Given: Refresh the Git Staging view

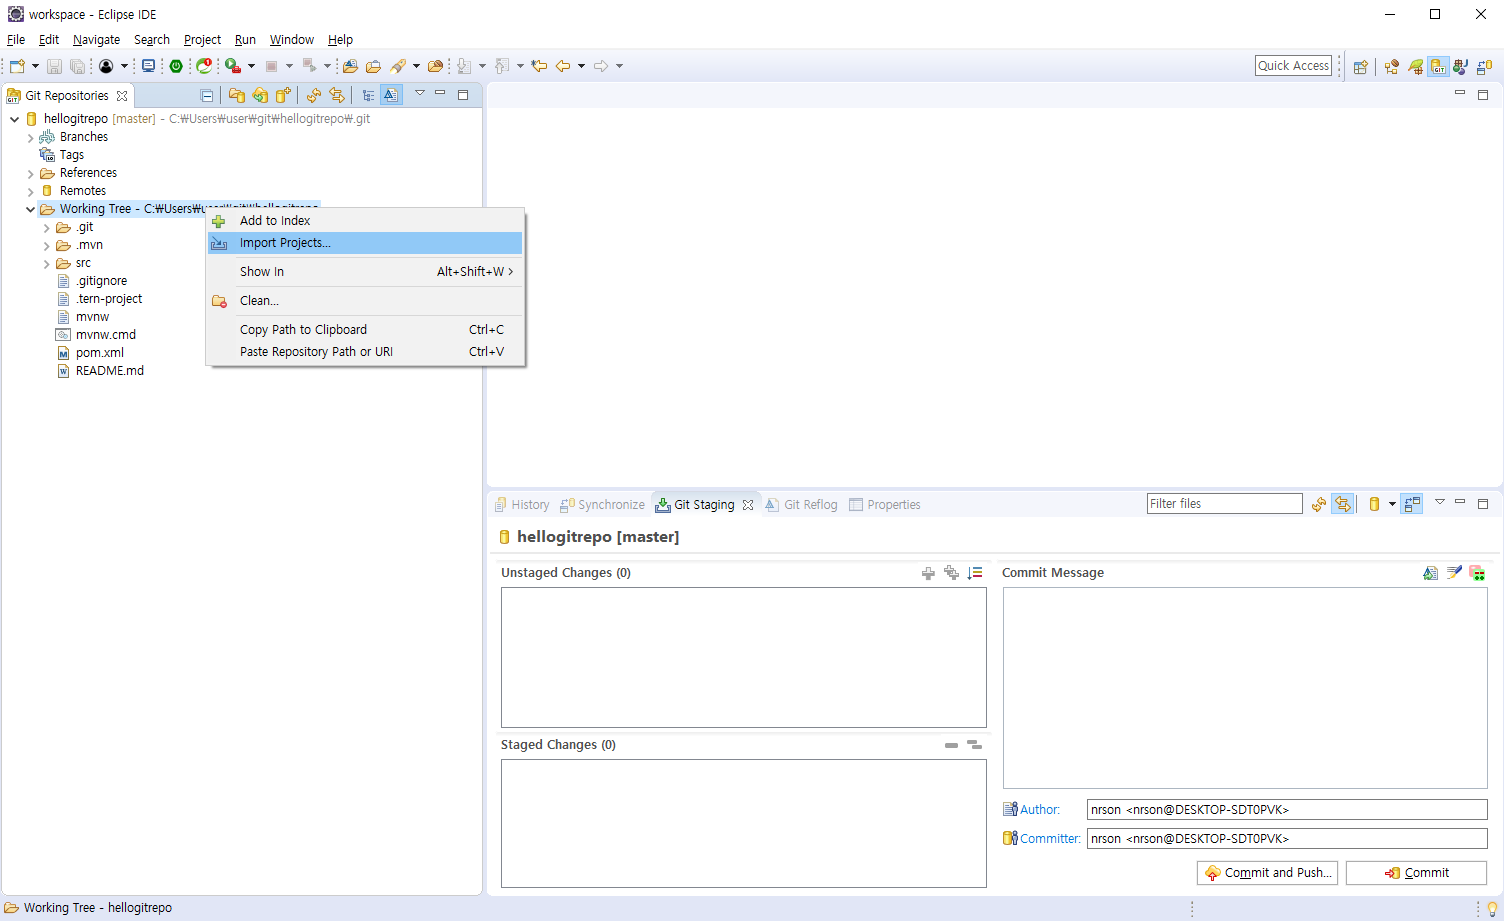Looking at the screenshot, I should click(1319, 504).
